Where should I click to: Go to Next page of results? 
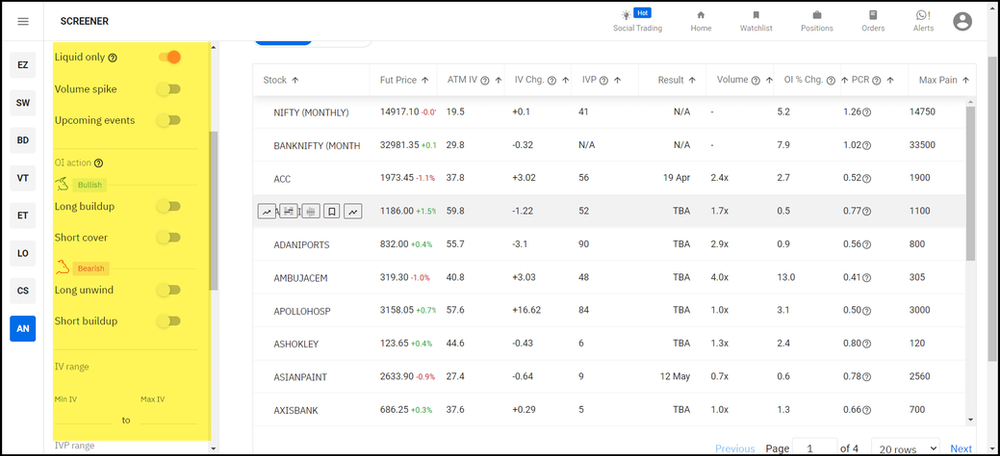(960, 449)
